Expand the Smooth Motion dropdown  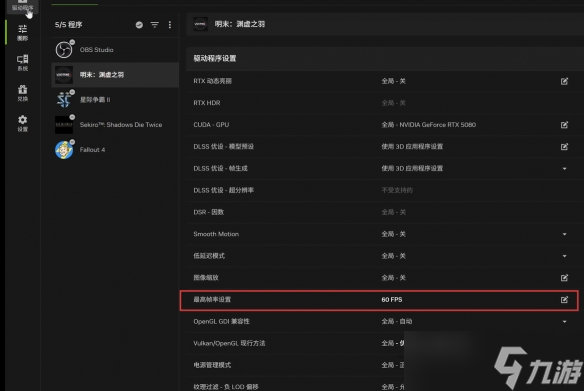pos(565,234)
